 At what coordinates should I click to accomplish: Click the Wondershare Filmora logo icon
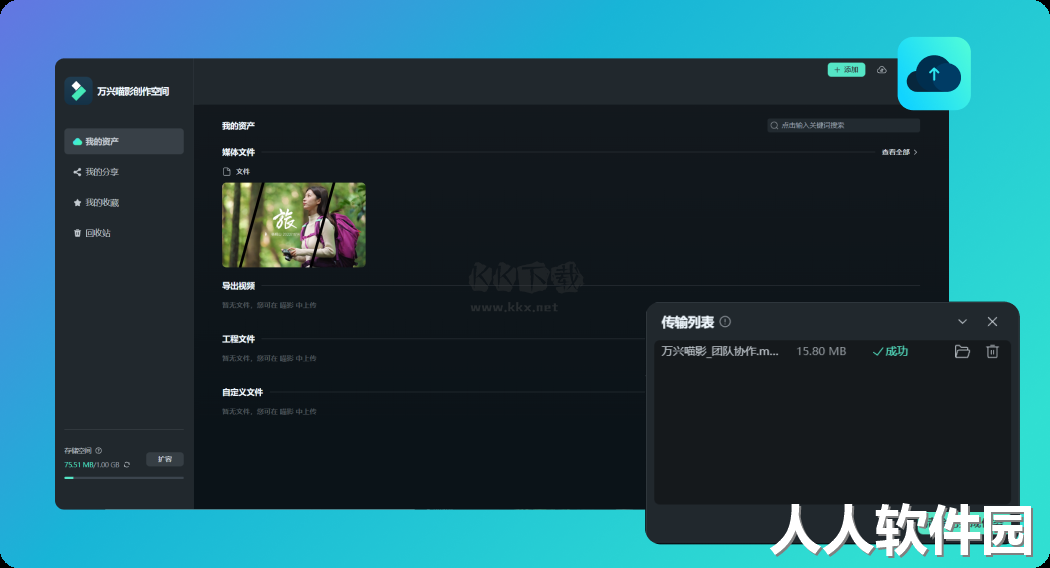tap(78, 90)
